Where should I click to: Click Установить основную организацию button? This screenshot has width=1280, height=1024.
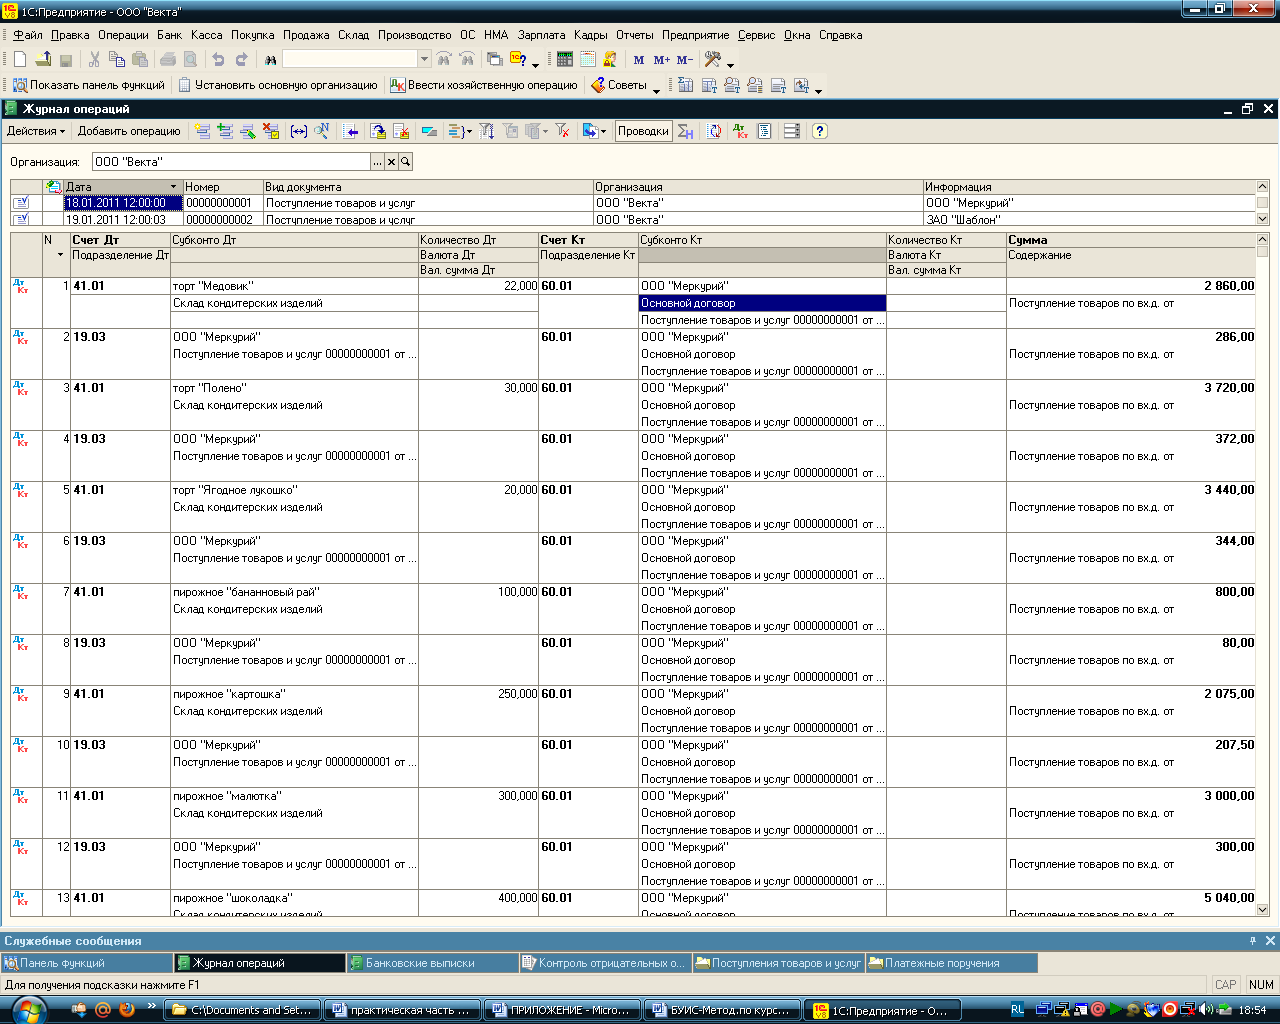point(278,86)
